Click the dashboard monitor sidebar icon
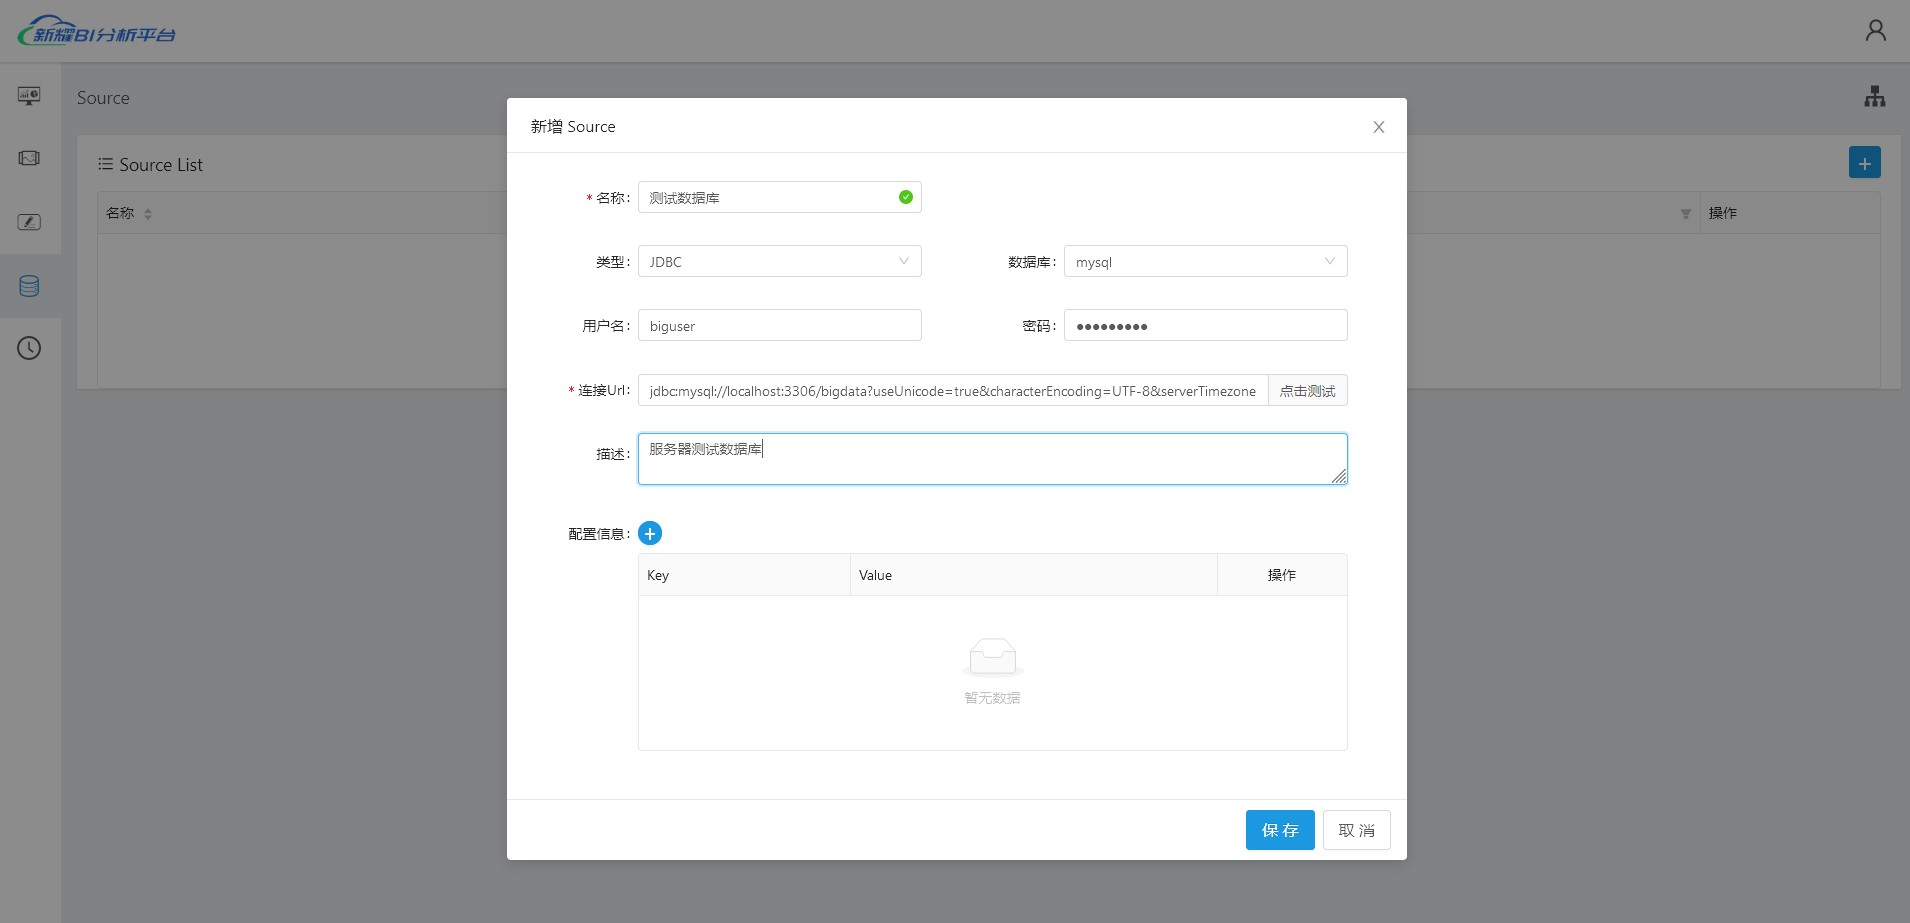This screenshot has width=1910, height=923. 29,96
